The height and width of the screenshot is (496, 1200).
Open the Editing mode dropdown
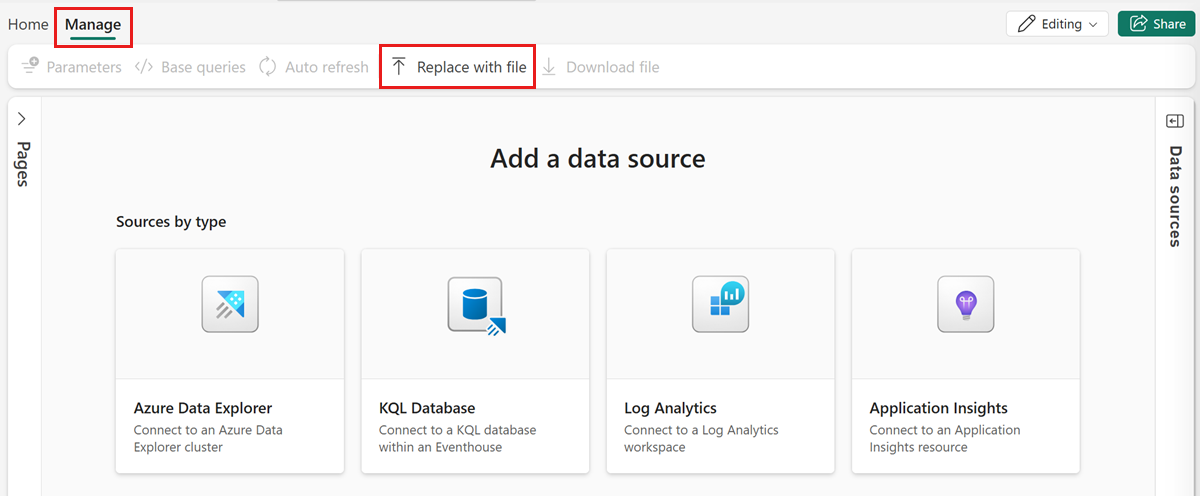point(1057,24)
